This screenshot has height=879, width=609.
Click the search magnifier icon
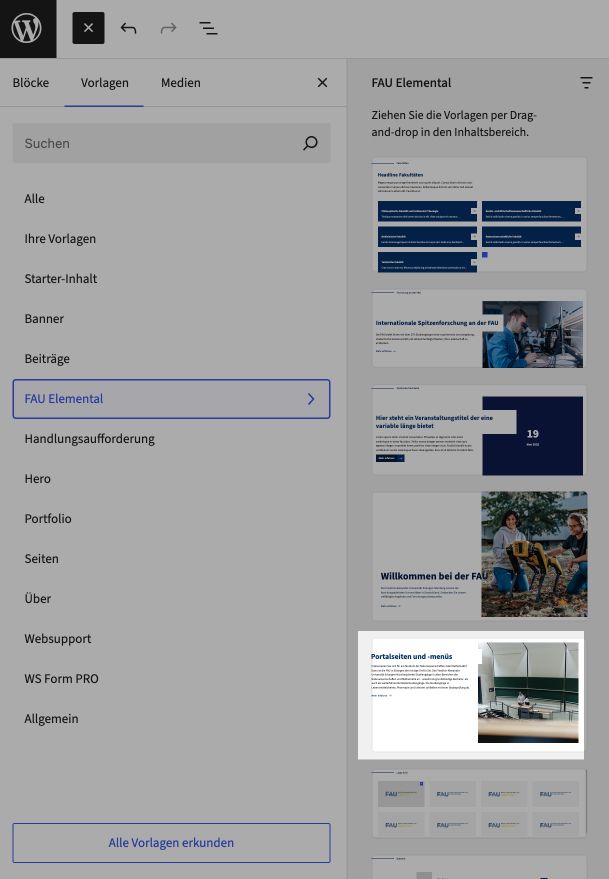pos(310,143)
